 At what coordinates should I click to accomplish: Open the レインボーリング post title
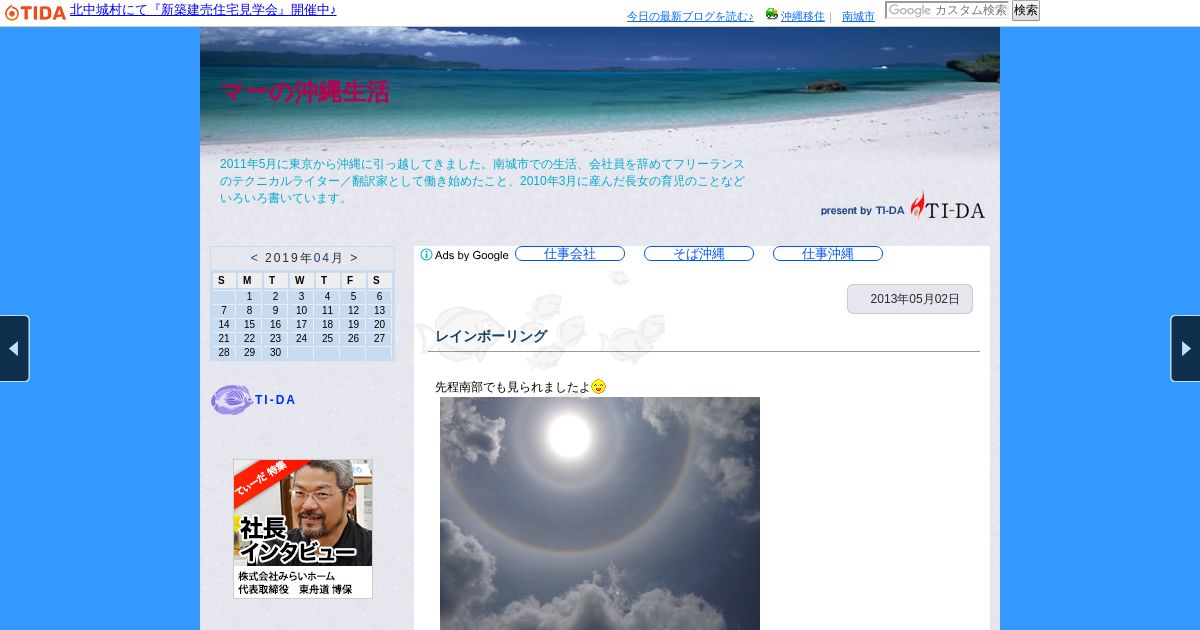click(x=491, y=336)
